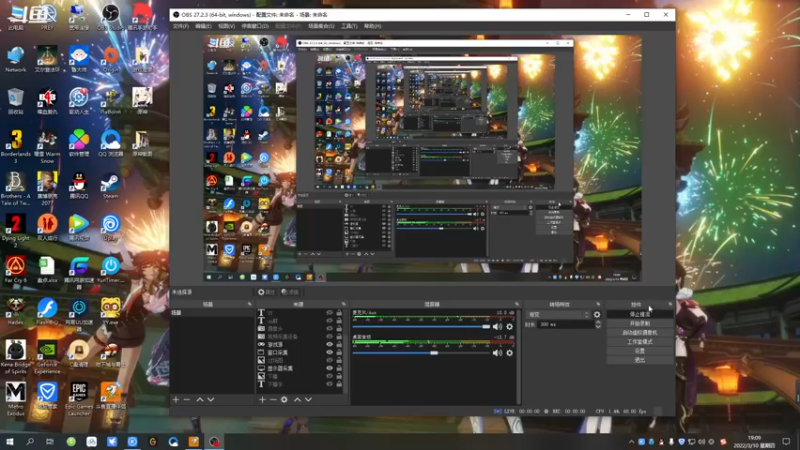Open the Origin desktop shortcut
The width and height of the screenshot is (800, 450).
[110, 59]
